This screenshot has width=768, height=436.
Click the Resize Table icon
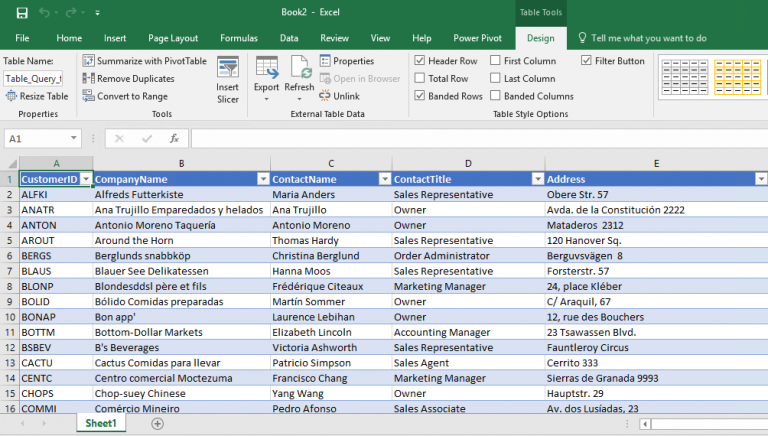11,96
